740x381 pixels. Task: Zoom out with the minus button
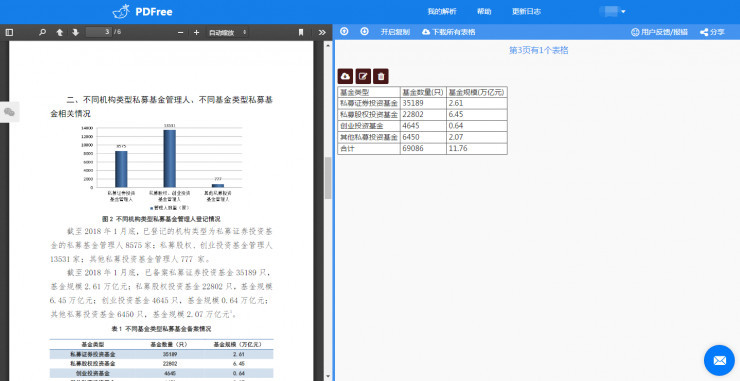(180, 33)
